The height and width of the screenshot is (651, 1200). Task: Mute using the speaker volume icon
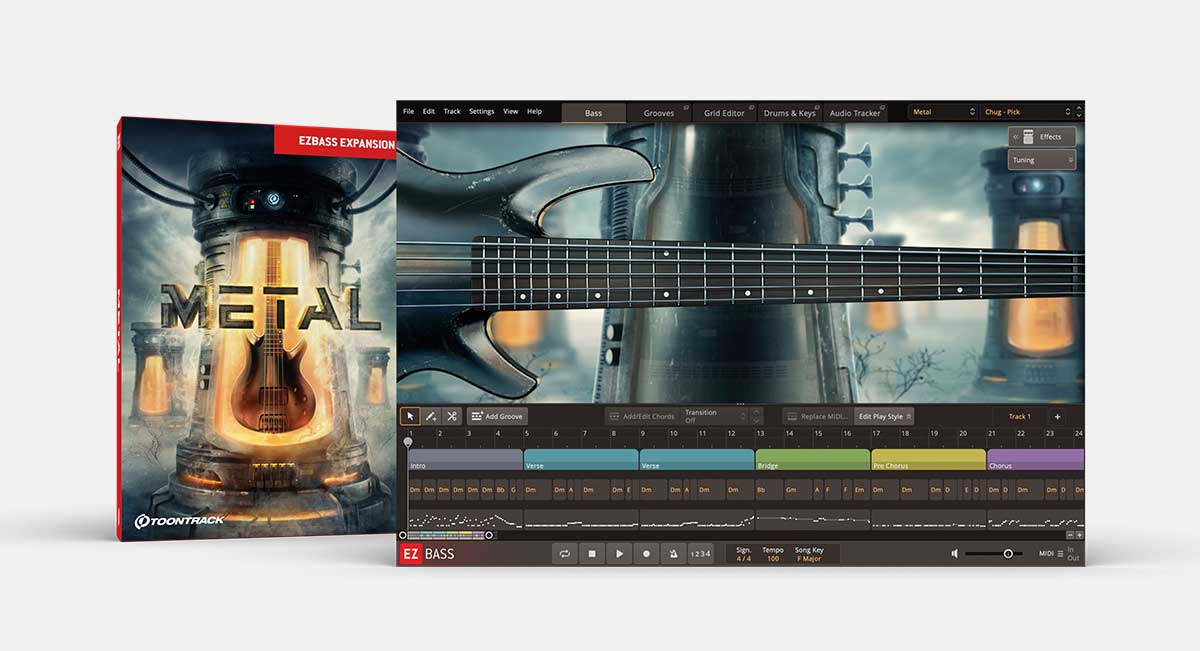955,553
